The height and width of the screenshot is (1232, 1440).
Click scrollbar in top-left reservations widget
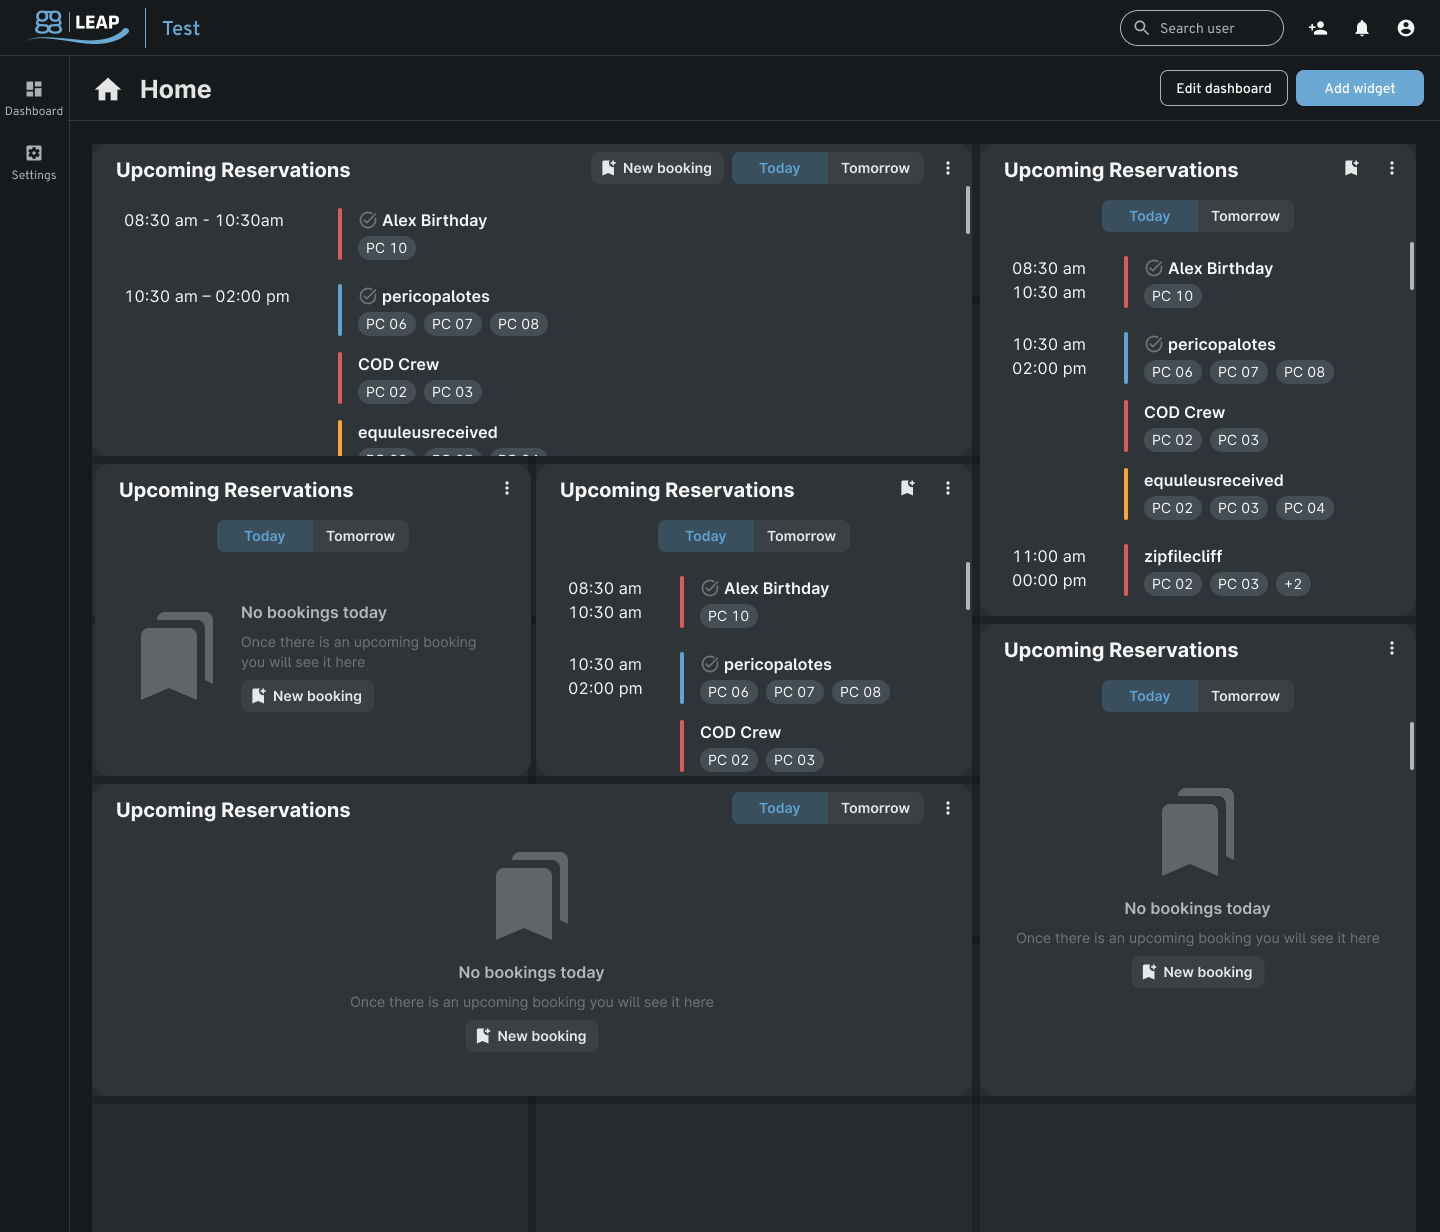(x=967, y=210)
